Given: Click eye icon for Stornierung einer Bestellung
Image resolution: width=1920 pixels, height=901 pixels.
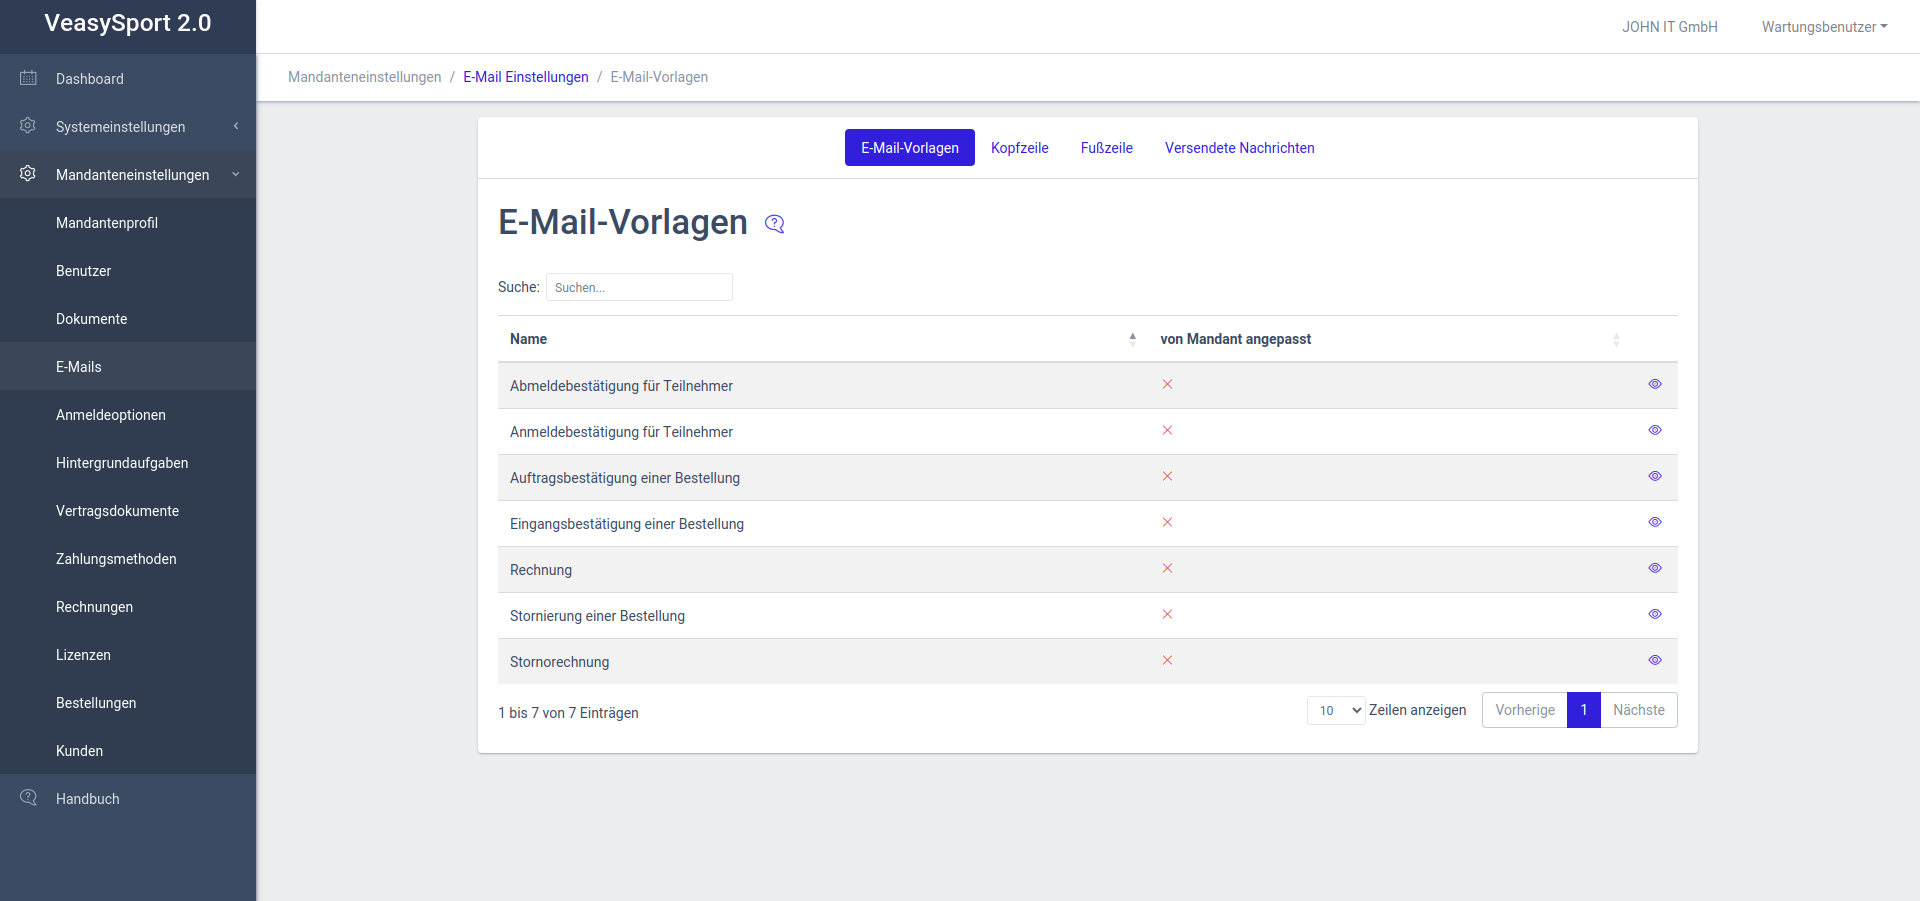Looking at the screenshot, I should click(1654, 614).
